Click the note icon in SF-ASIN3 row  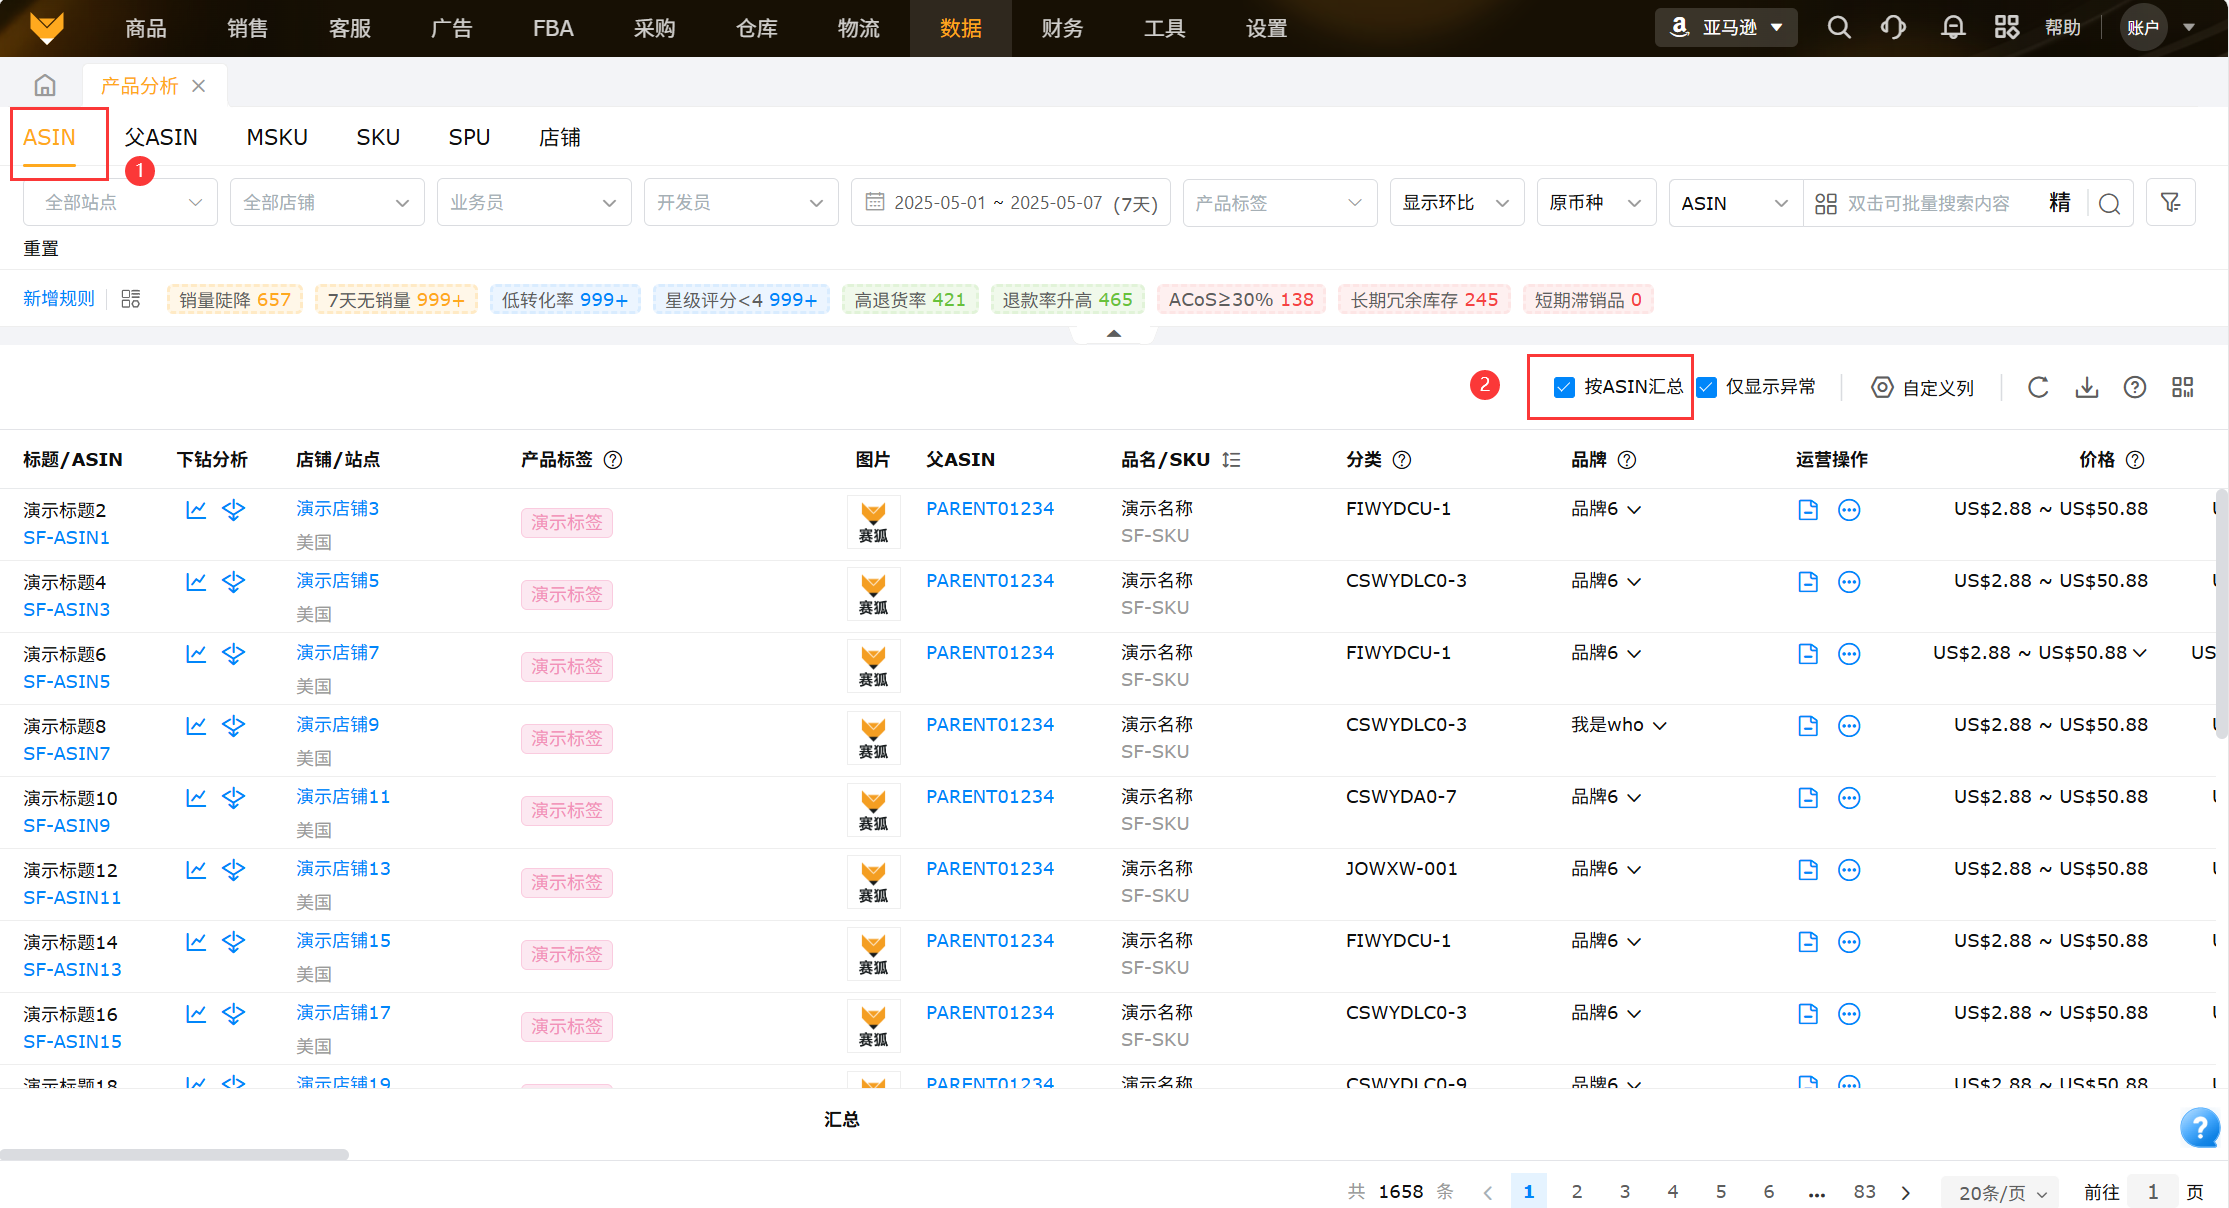(x=1808, y=582)
